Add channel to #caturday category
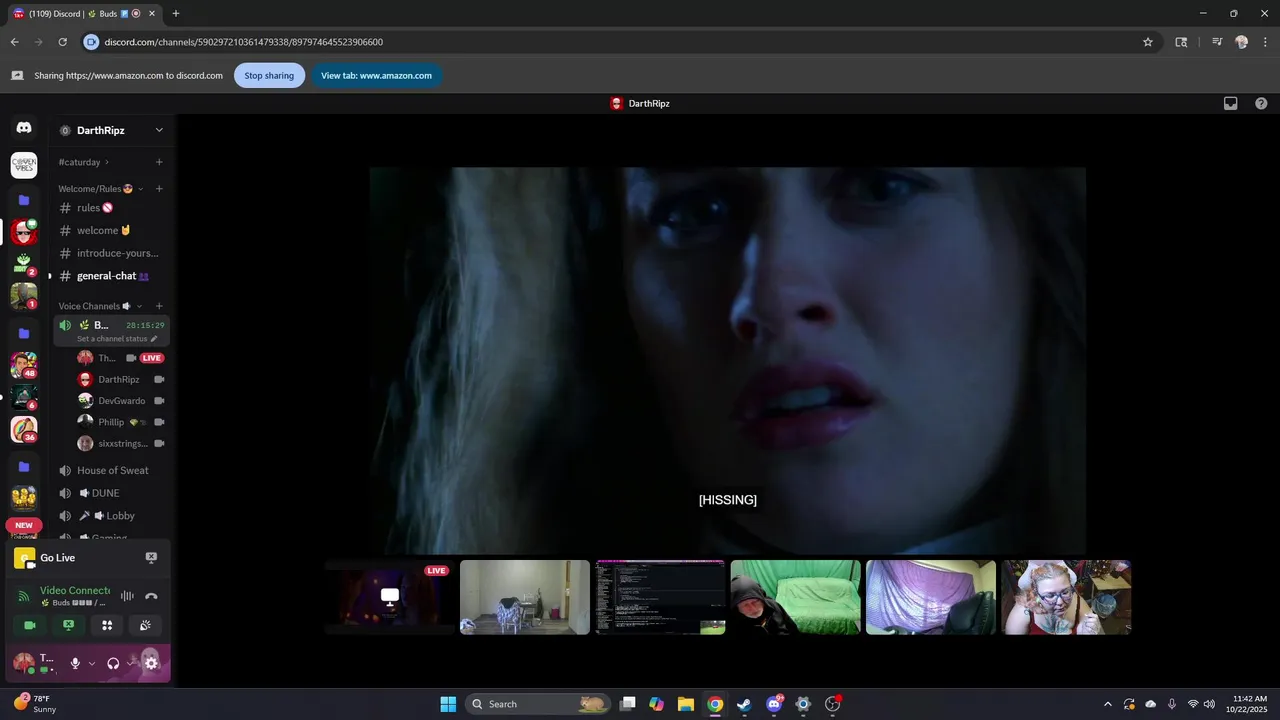Viewport: 1280px width, 720px height. 159,162
